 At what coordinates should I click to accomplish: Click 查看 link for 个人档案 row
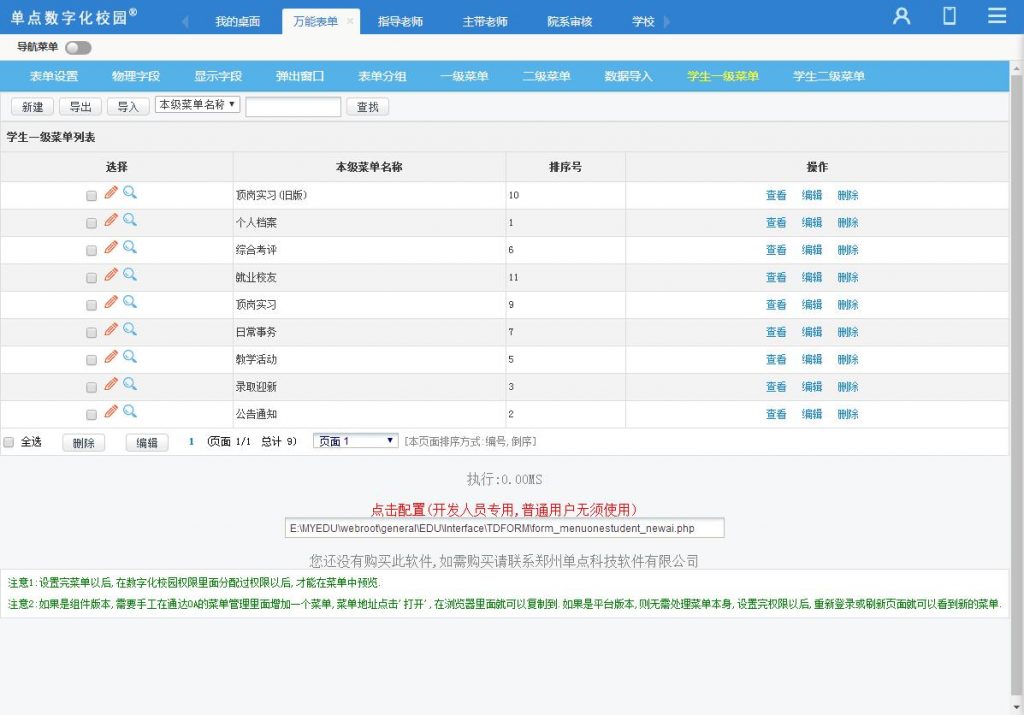click(x=776, y=223)
